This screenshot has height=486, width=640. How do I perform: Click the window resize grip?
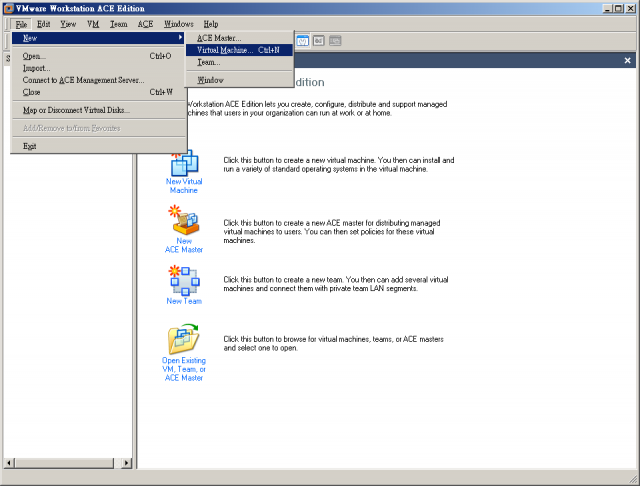(x=633, y=479)
